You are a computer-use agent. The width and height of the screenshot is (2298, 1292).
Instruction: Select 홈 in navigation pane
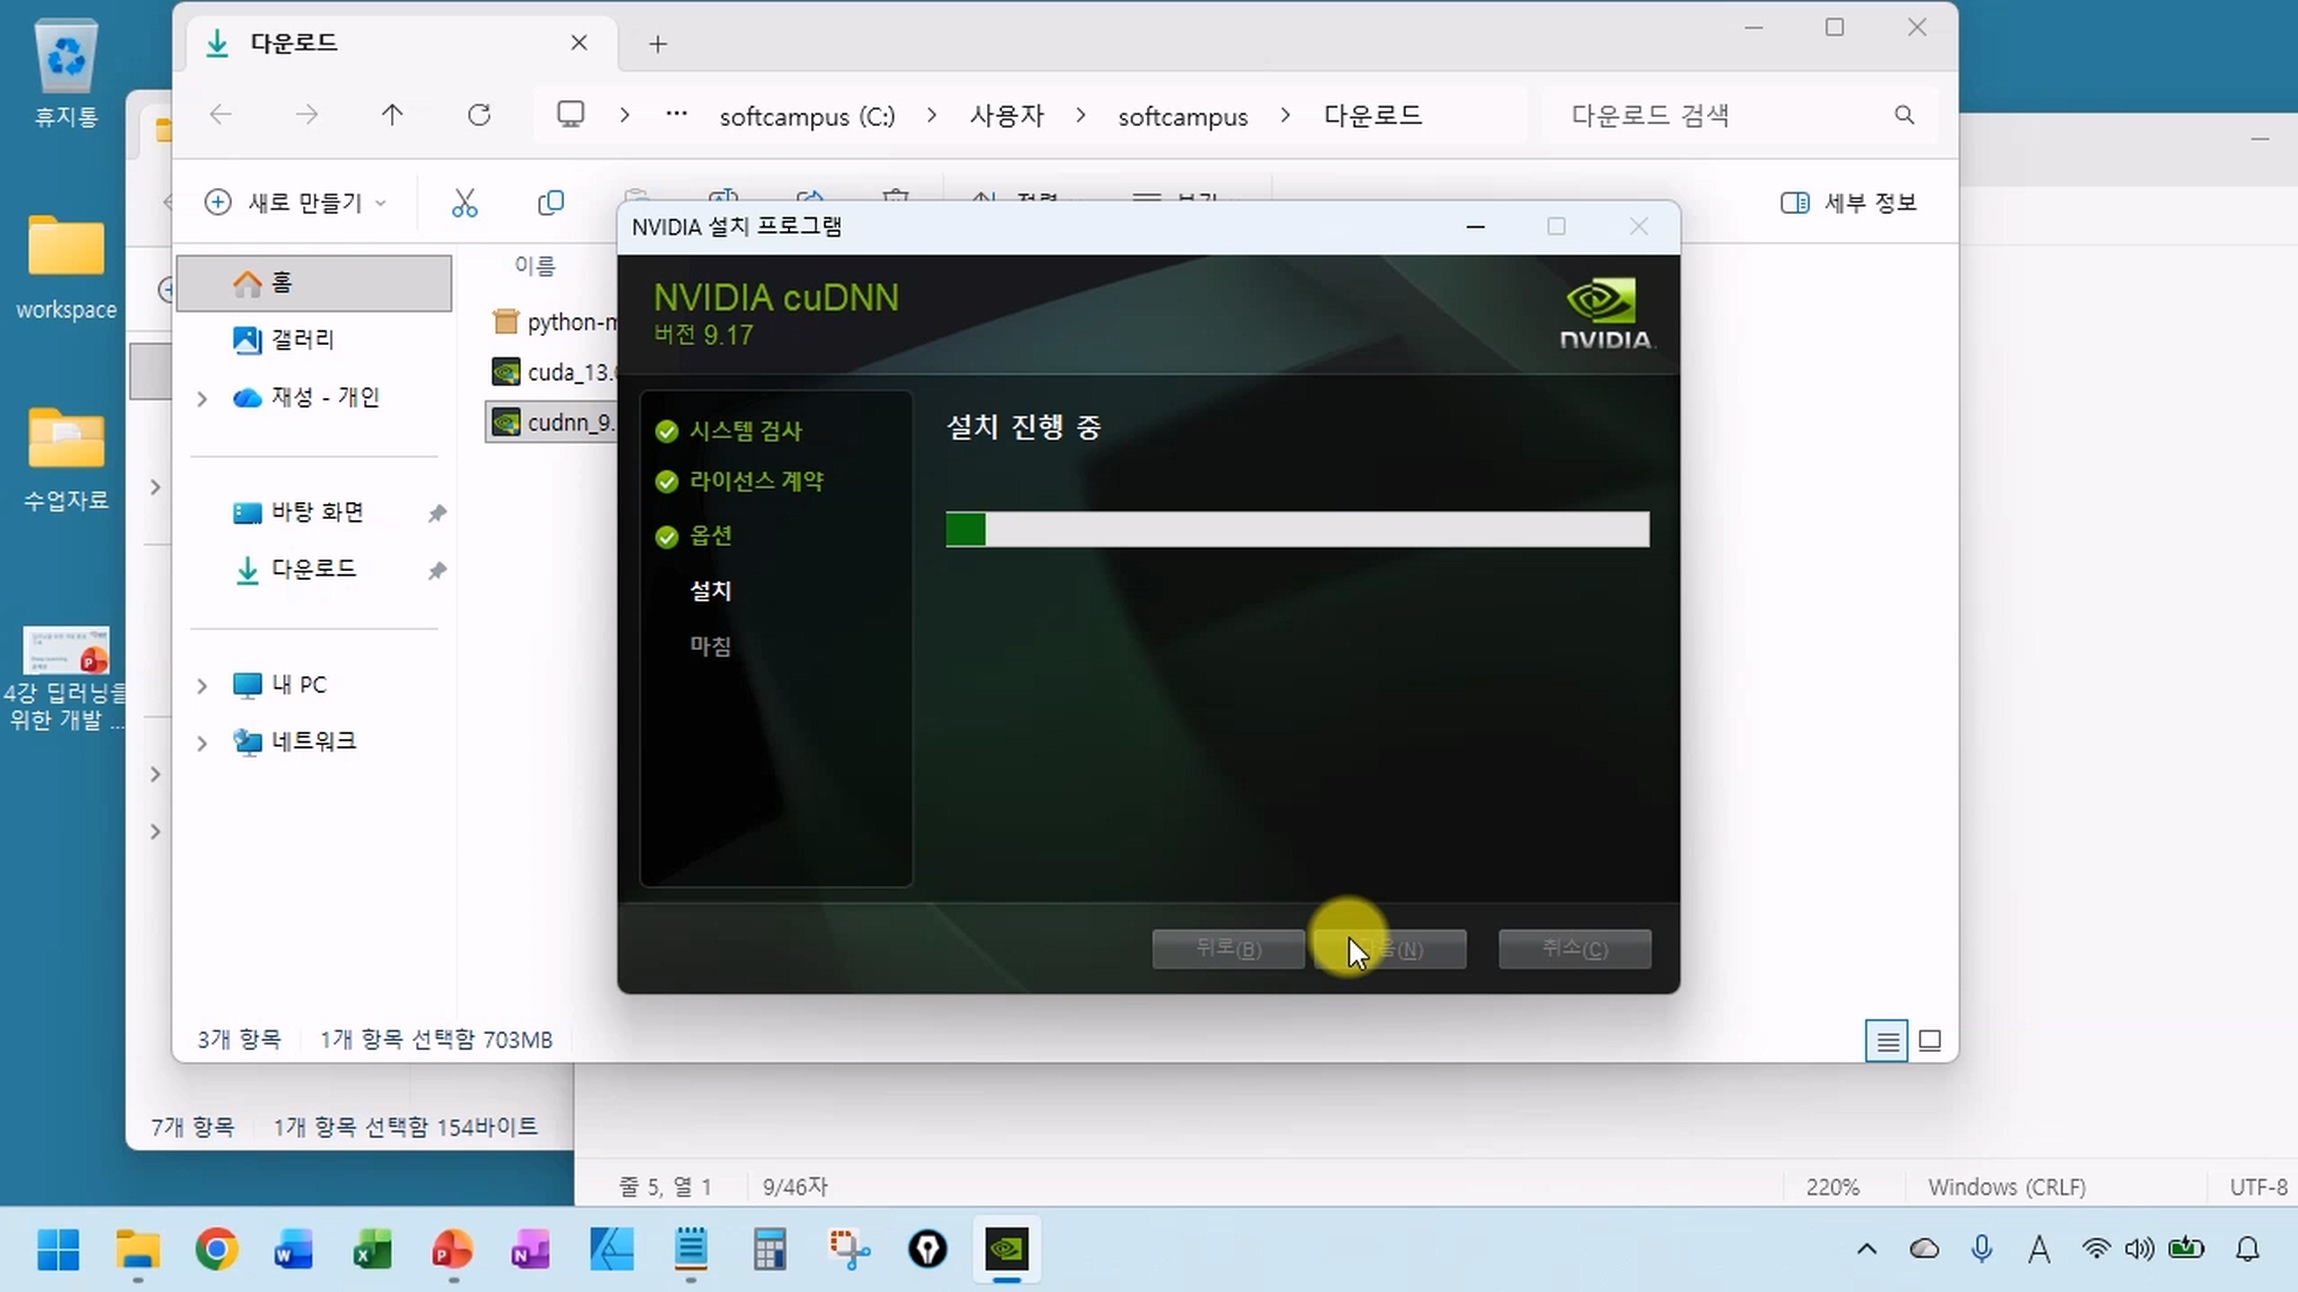314,283
